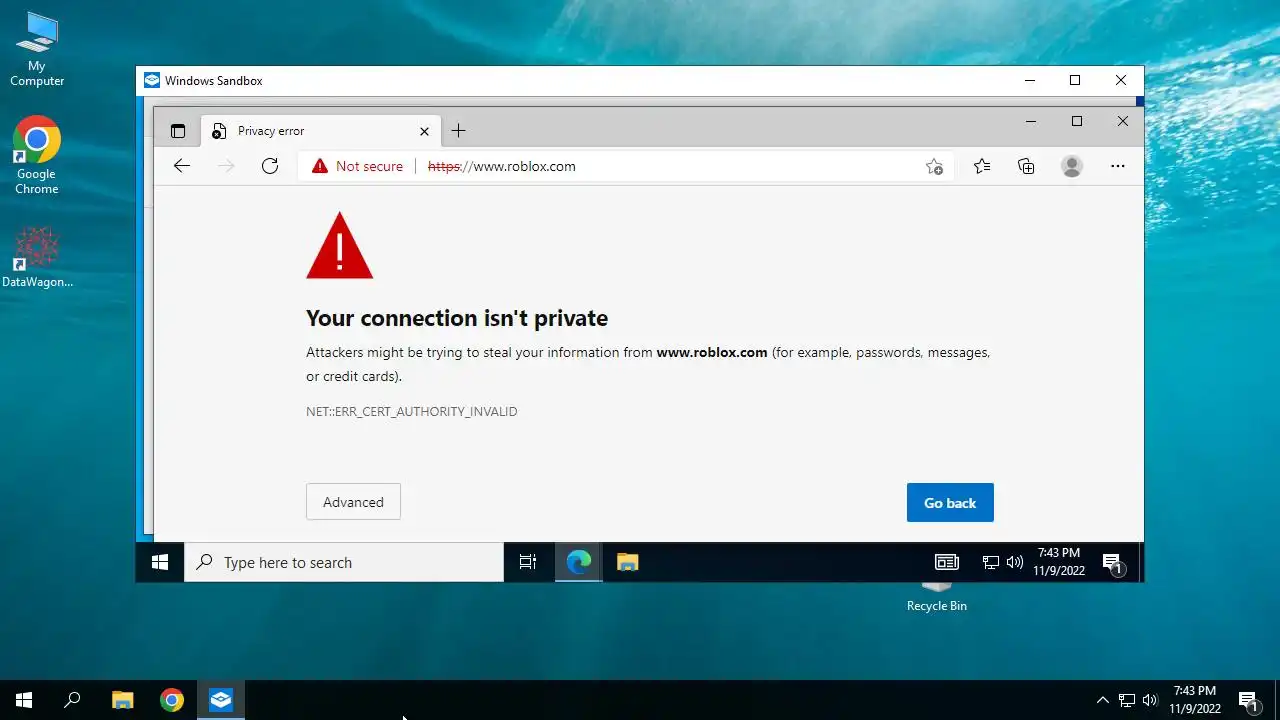Viewport: 1280px width, 720px height.
Task: Open Edge profile avatar
Action: [x=1072, y=166]
